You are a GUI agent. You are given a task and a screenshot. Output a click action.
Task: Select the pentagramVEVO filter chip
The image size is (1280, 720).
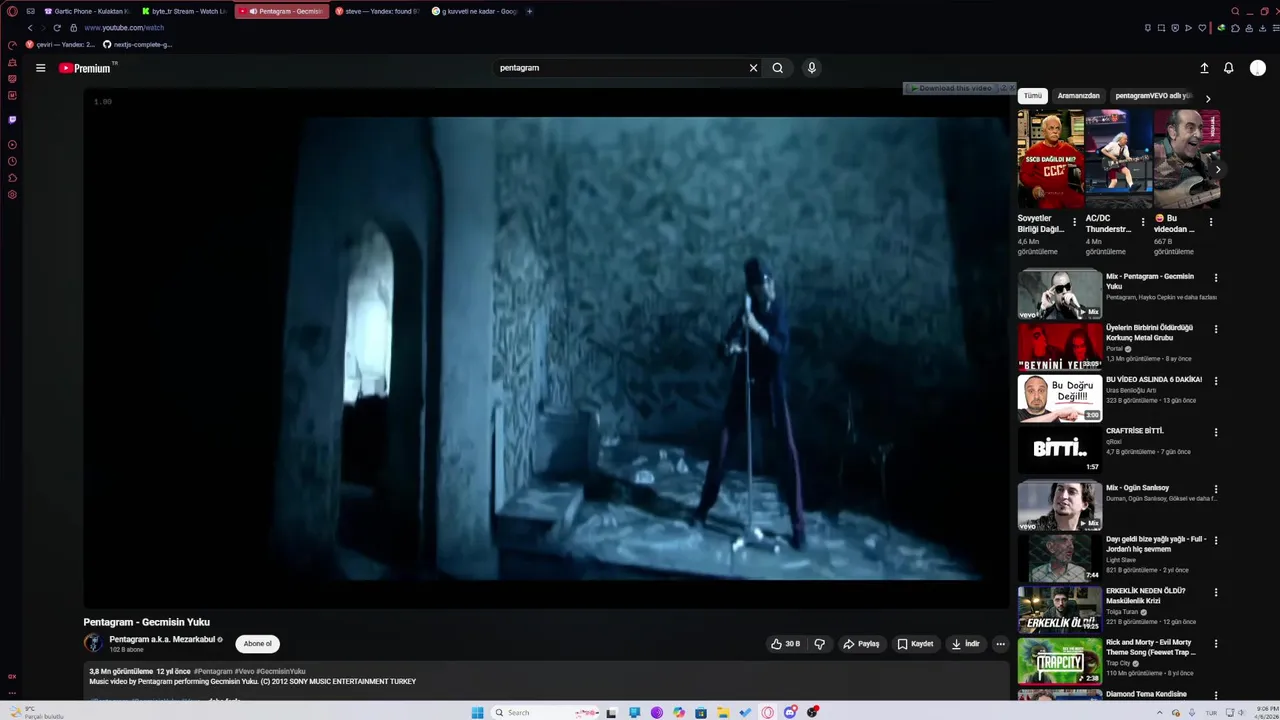[1153, 96]
